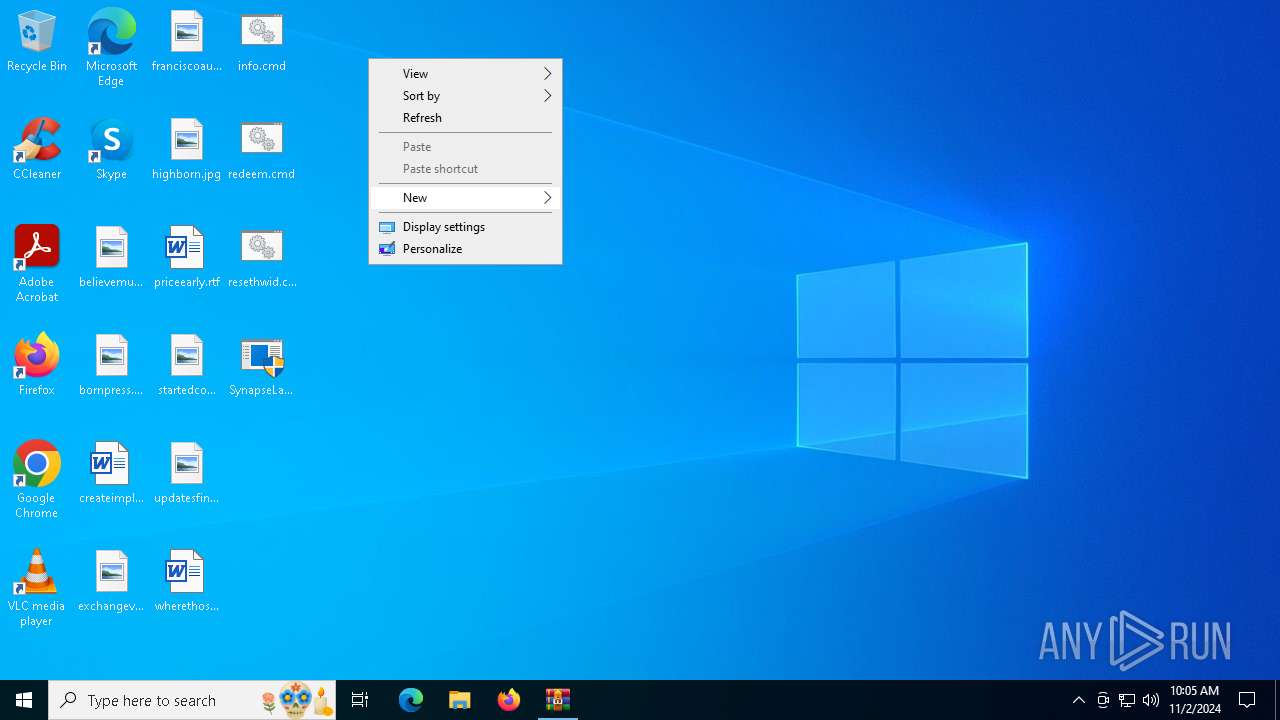The image size is (1280, 720).
Task: Click the Show desktop taskbar sliver
Action: coord(1277,700)
